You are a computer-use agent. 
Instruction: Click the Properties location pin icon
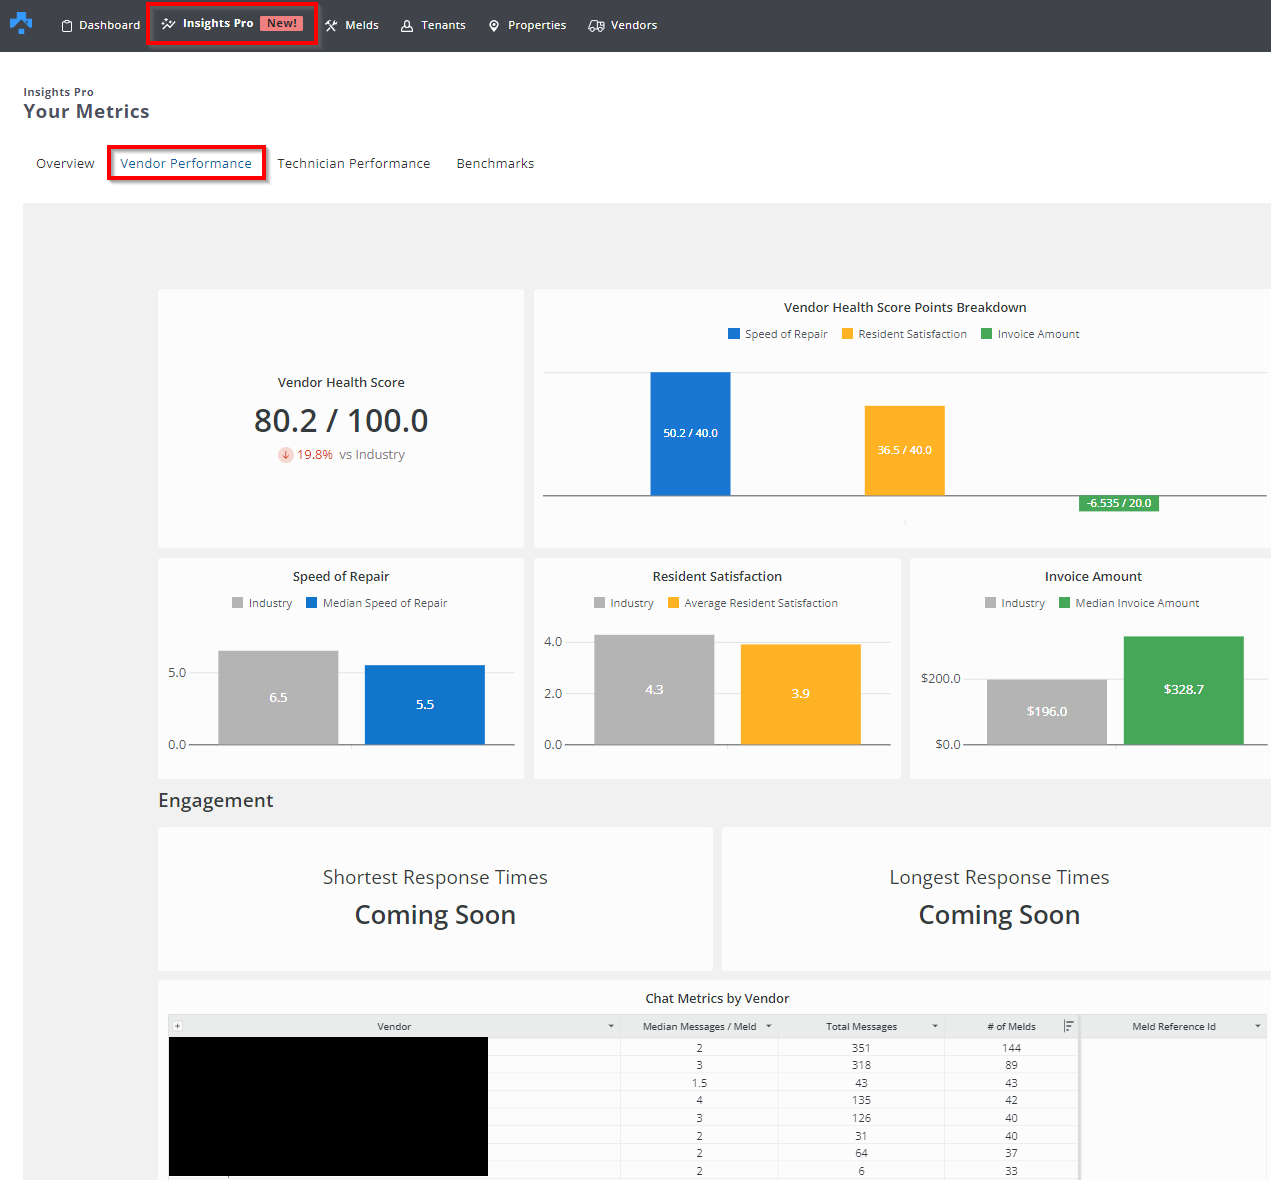(x=494, y=25)
